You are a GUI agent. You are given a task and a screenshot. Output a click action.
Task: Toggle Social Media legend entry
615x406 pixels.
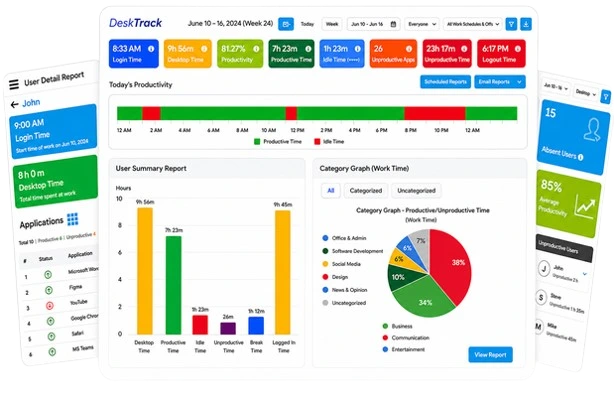[342, 264]
